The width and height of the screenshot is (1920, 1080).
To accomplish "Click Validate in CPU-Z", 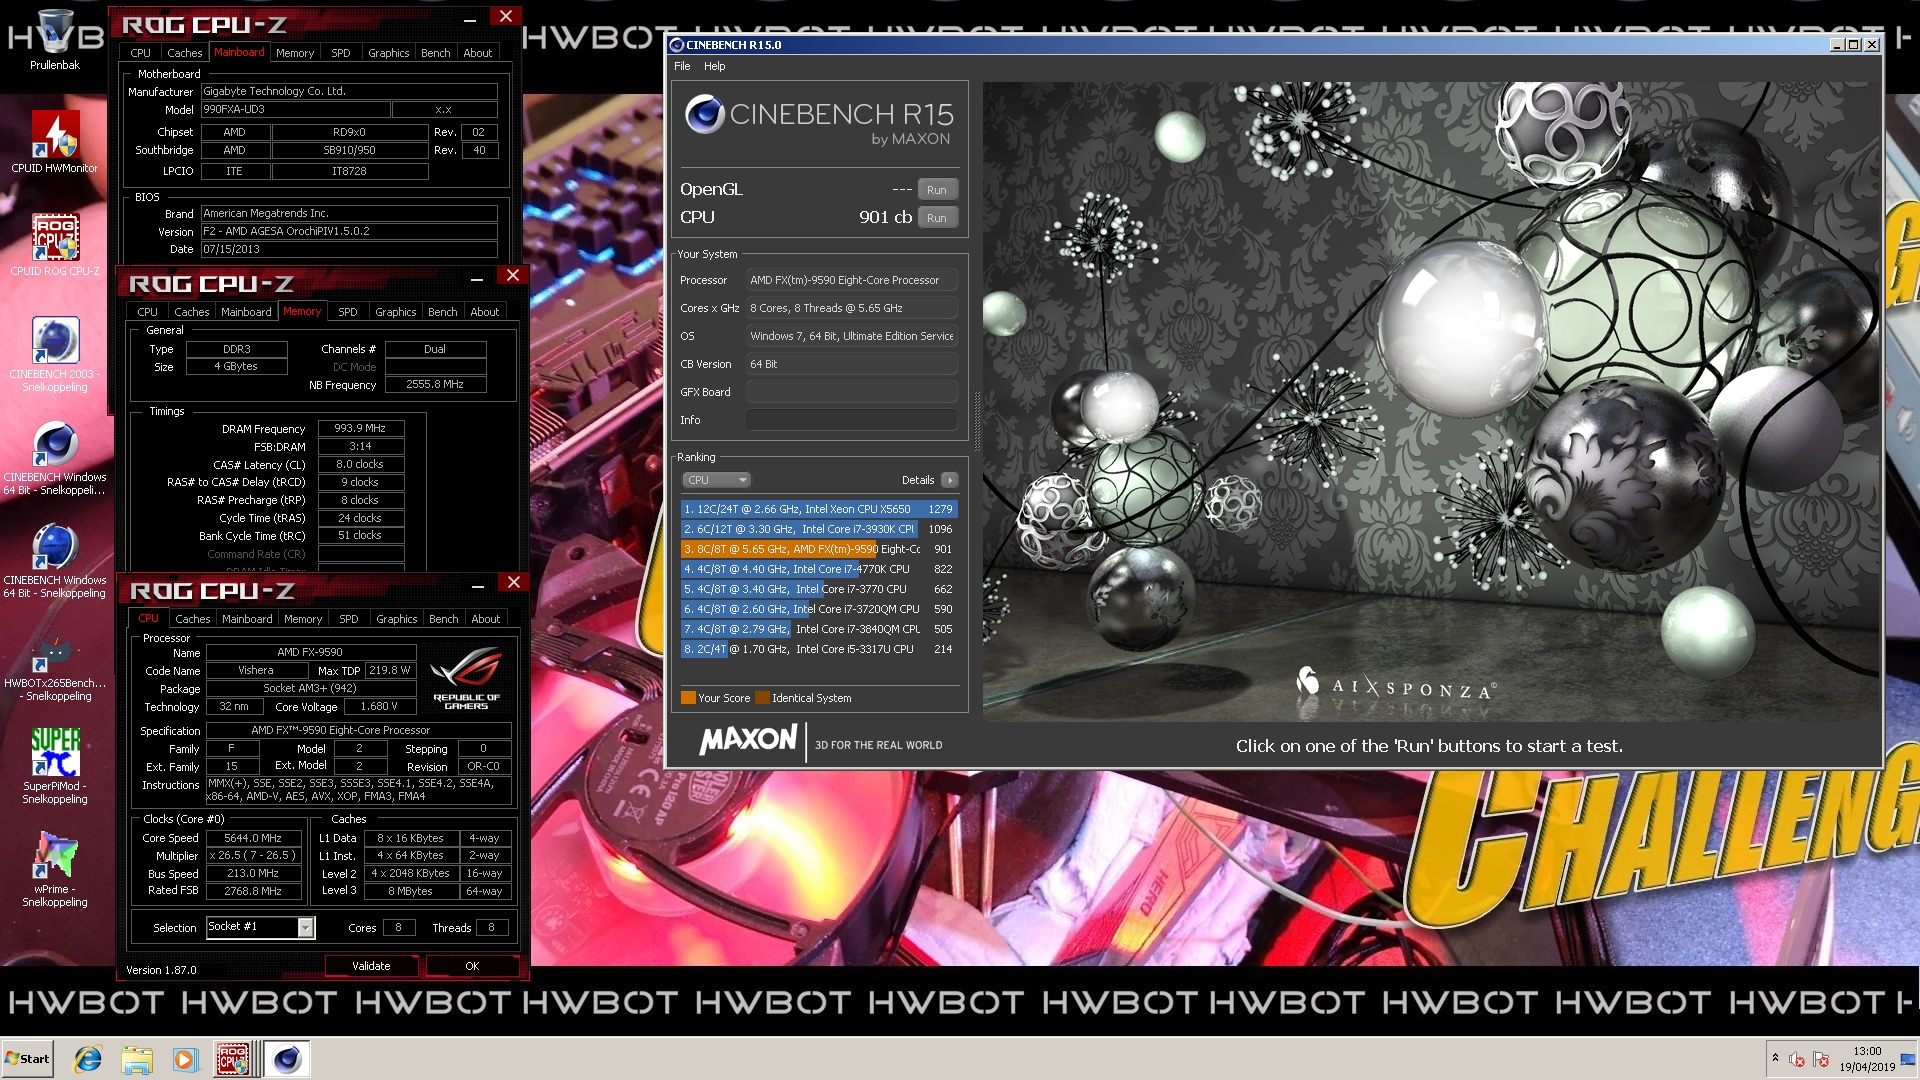I will (371, 966).
